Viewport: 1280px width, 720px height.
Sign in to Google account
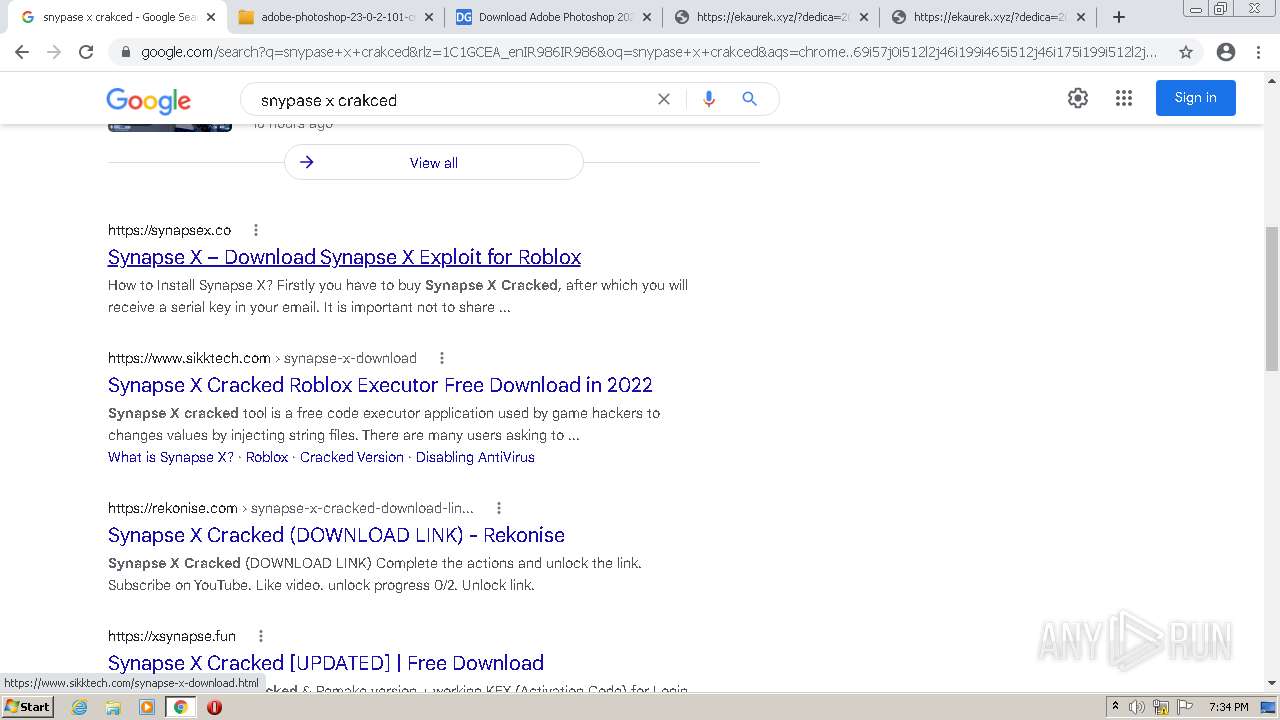click(1195, 98)
